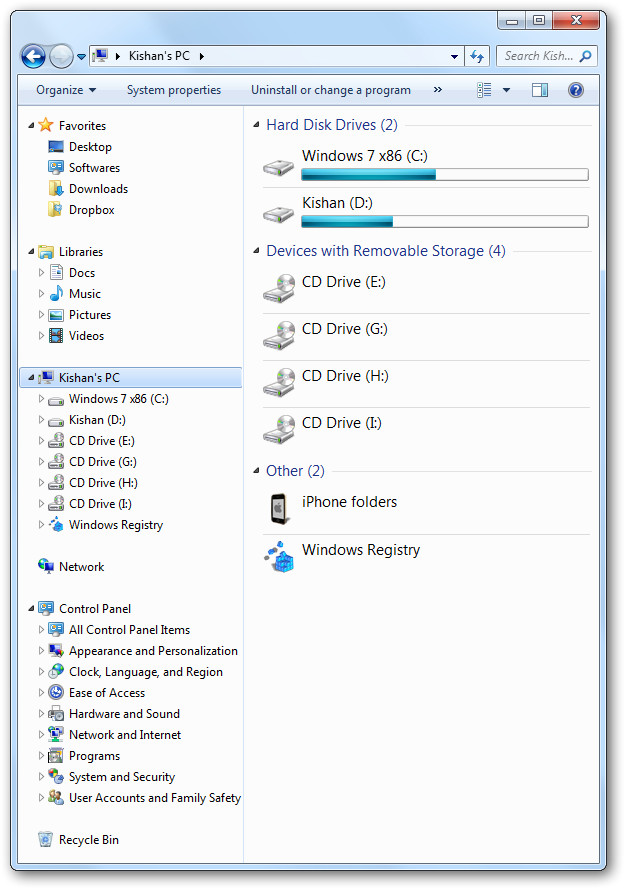Click the Appearance and Personalization icon
This screenshot has width=625, height=889.
click(56, 650)
